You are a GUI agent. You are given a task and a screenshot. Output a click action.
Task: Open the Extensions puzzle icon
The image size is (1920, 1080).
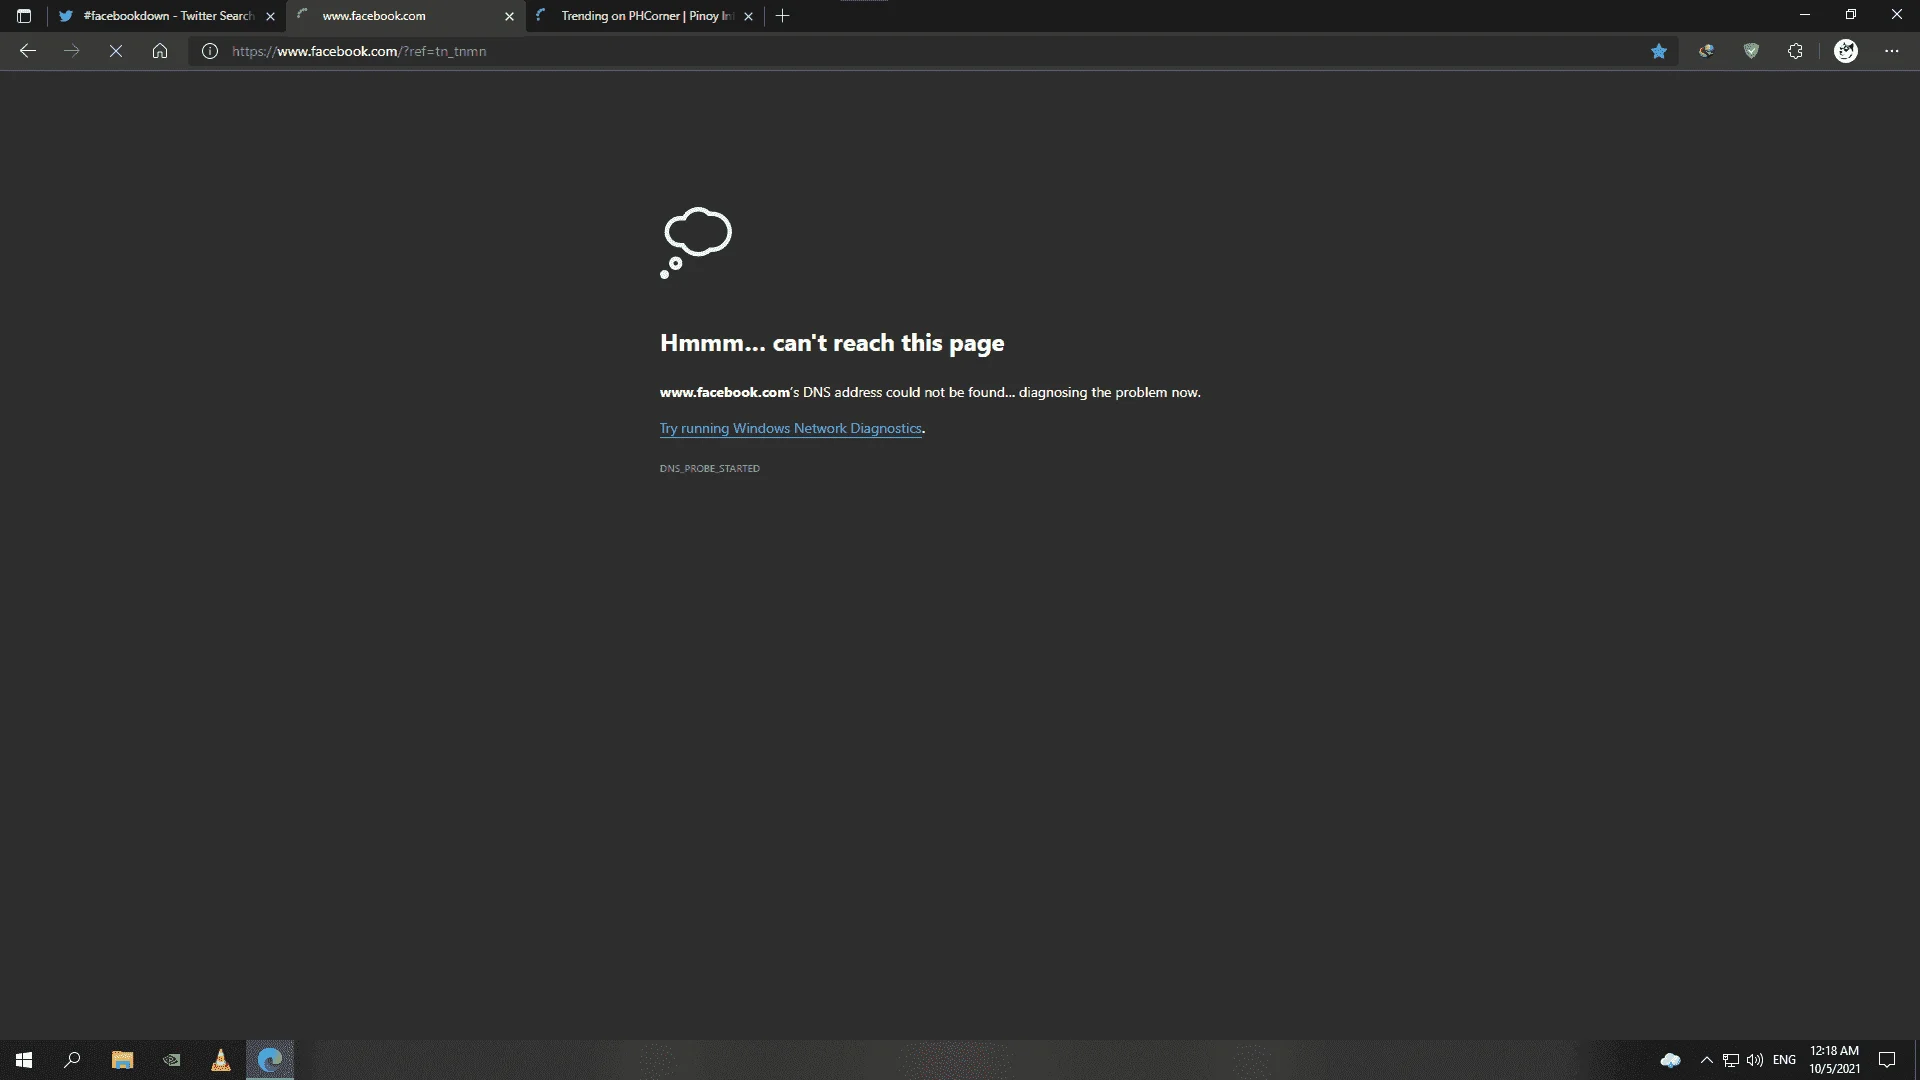pos(1795,51)
